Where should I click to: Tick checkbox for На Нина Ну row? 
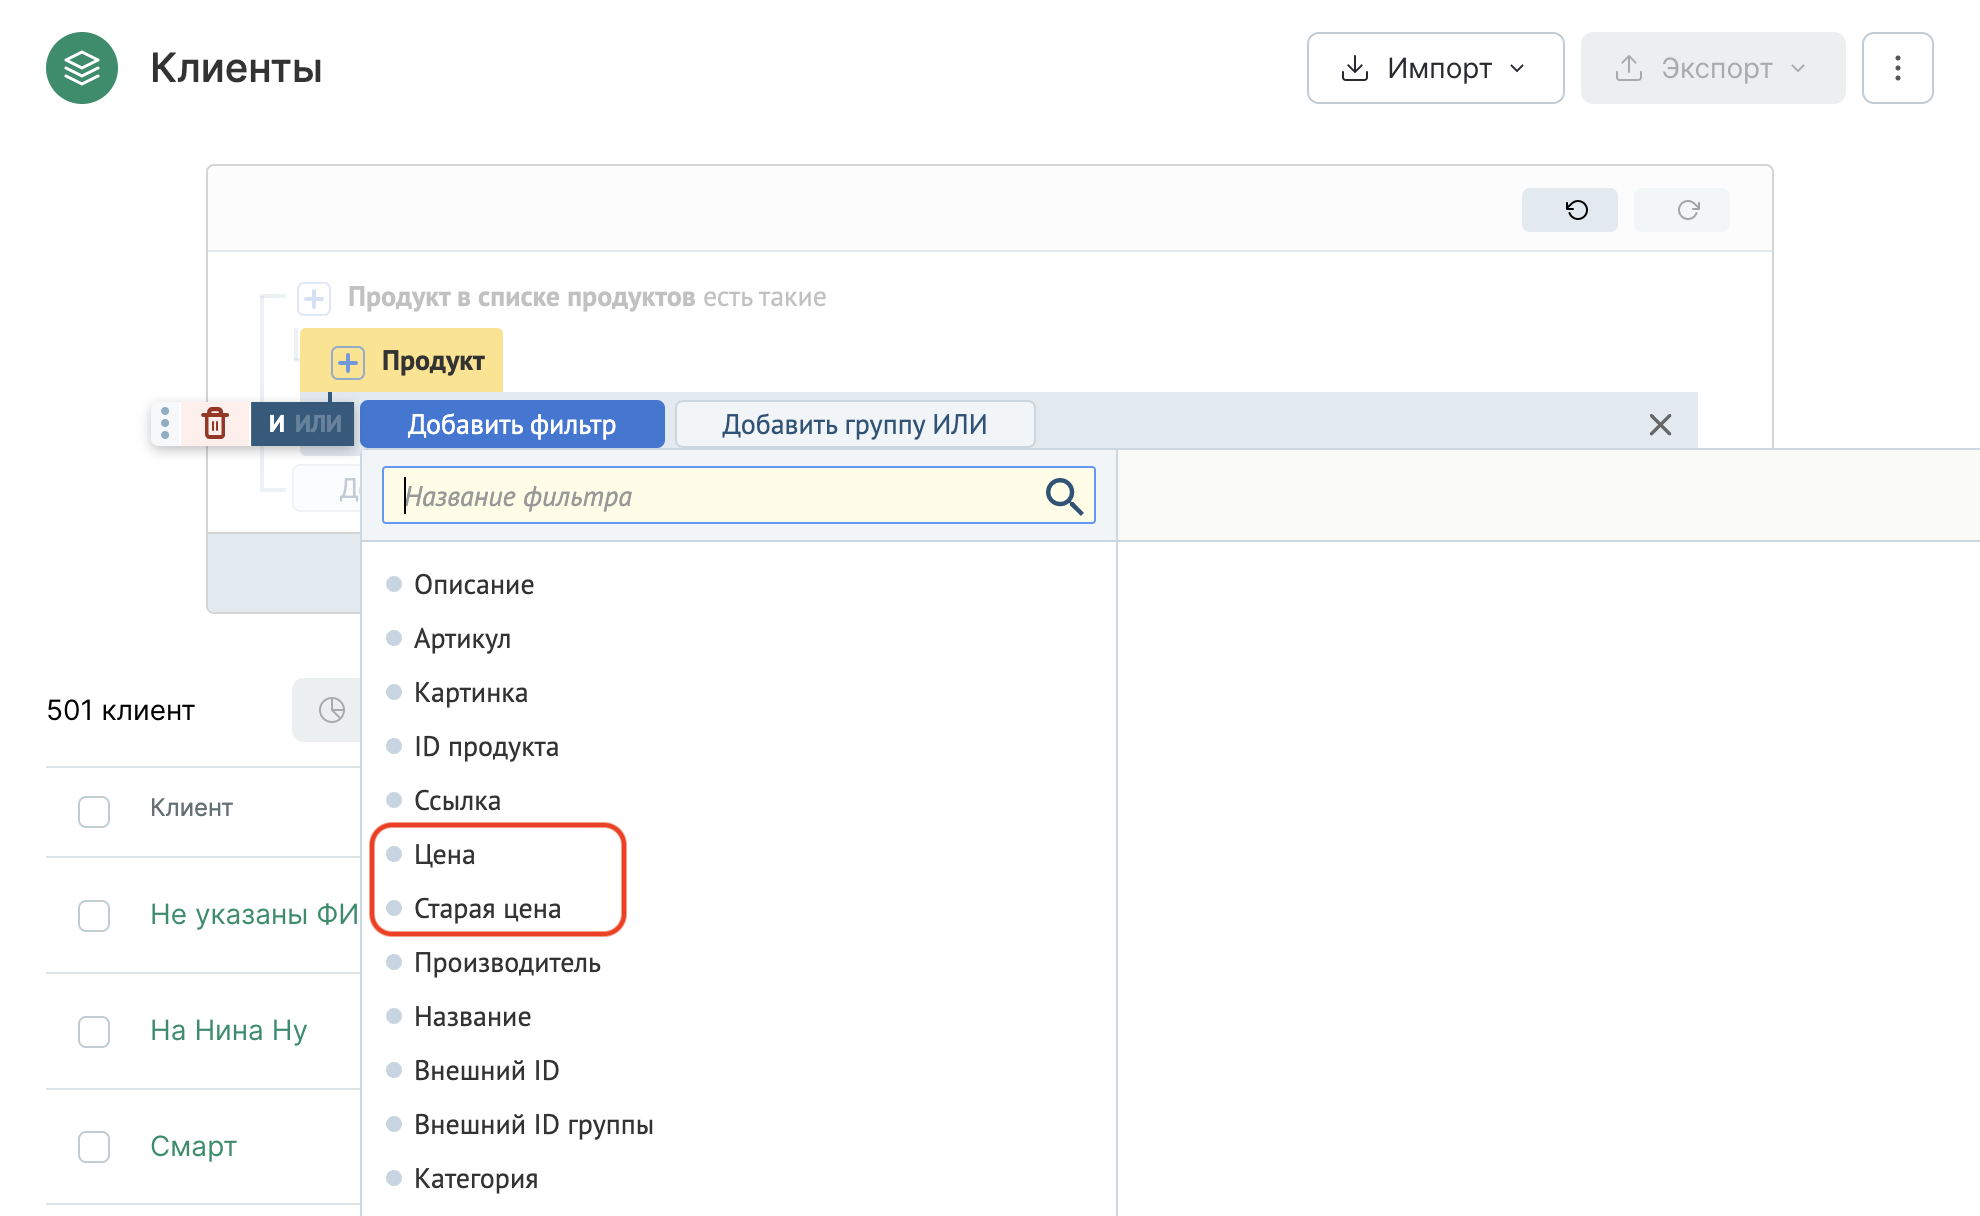point(94,1031)
